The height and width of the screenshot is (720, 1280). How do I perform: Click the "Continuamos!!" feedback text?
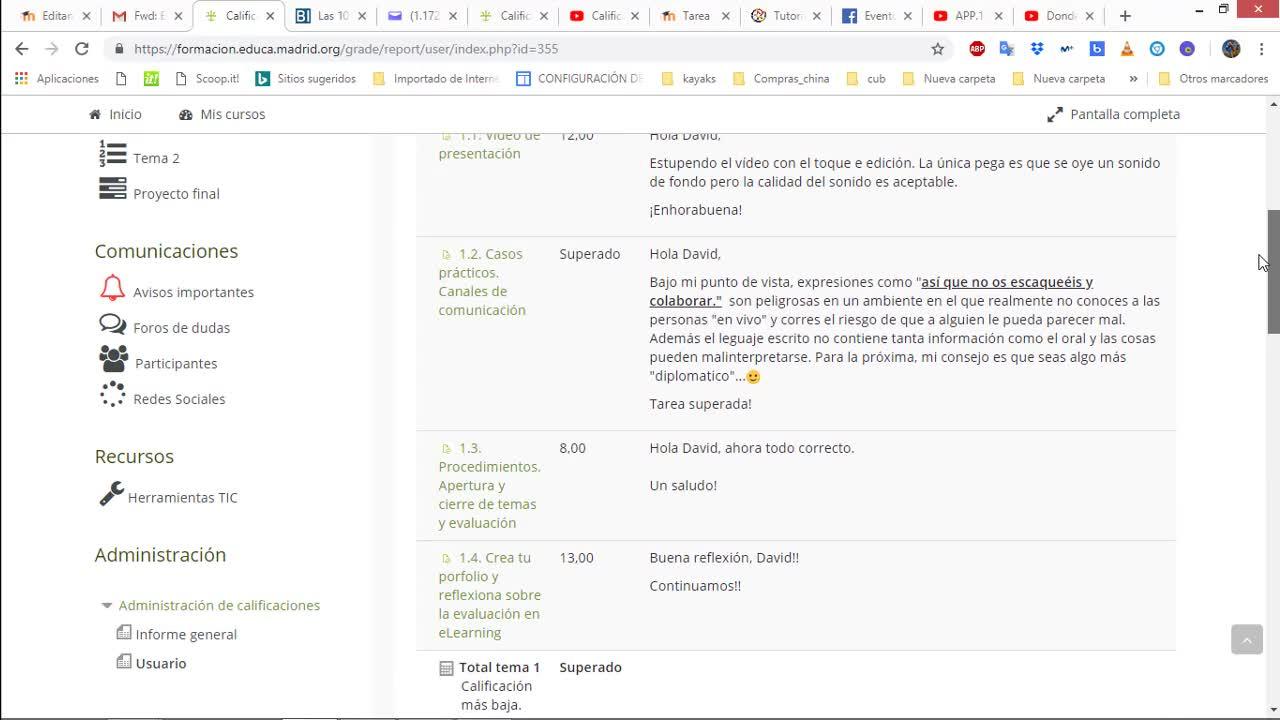point(695,586)
